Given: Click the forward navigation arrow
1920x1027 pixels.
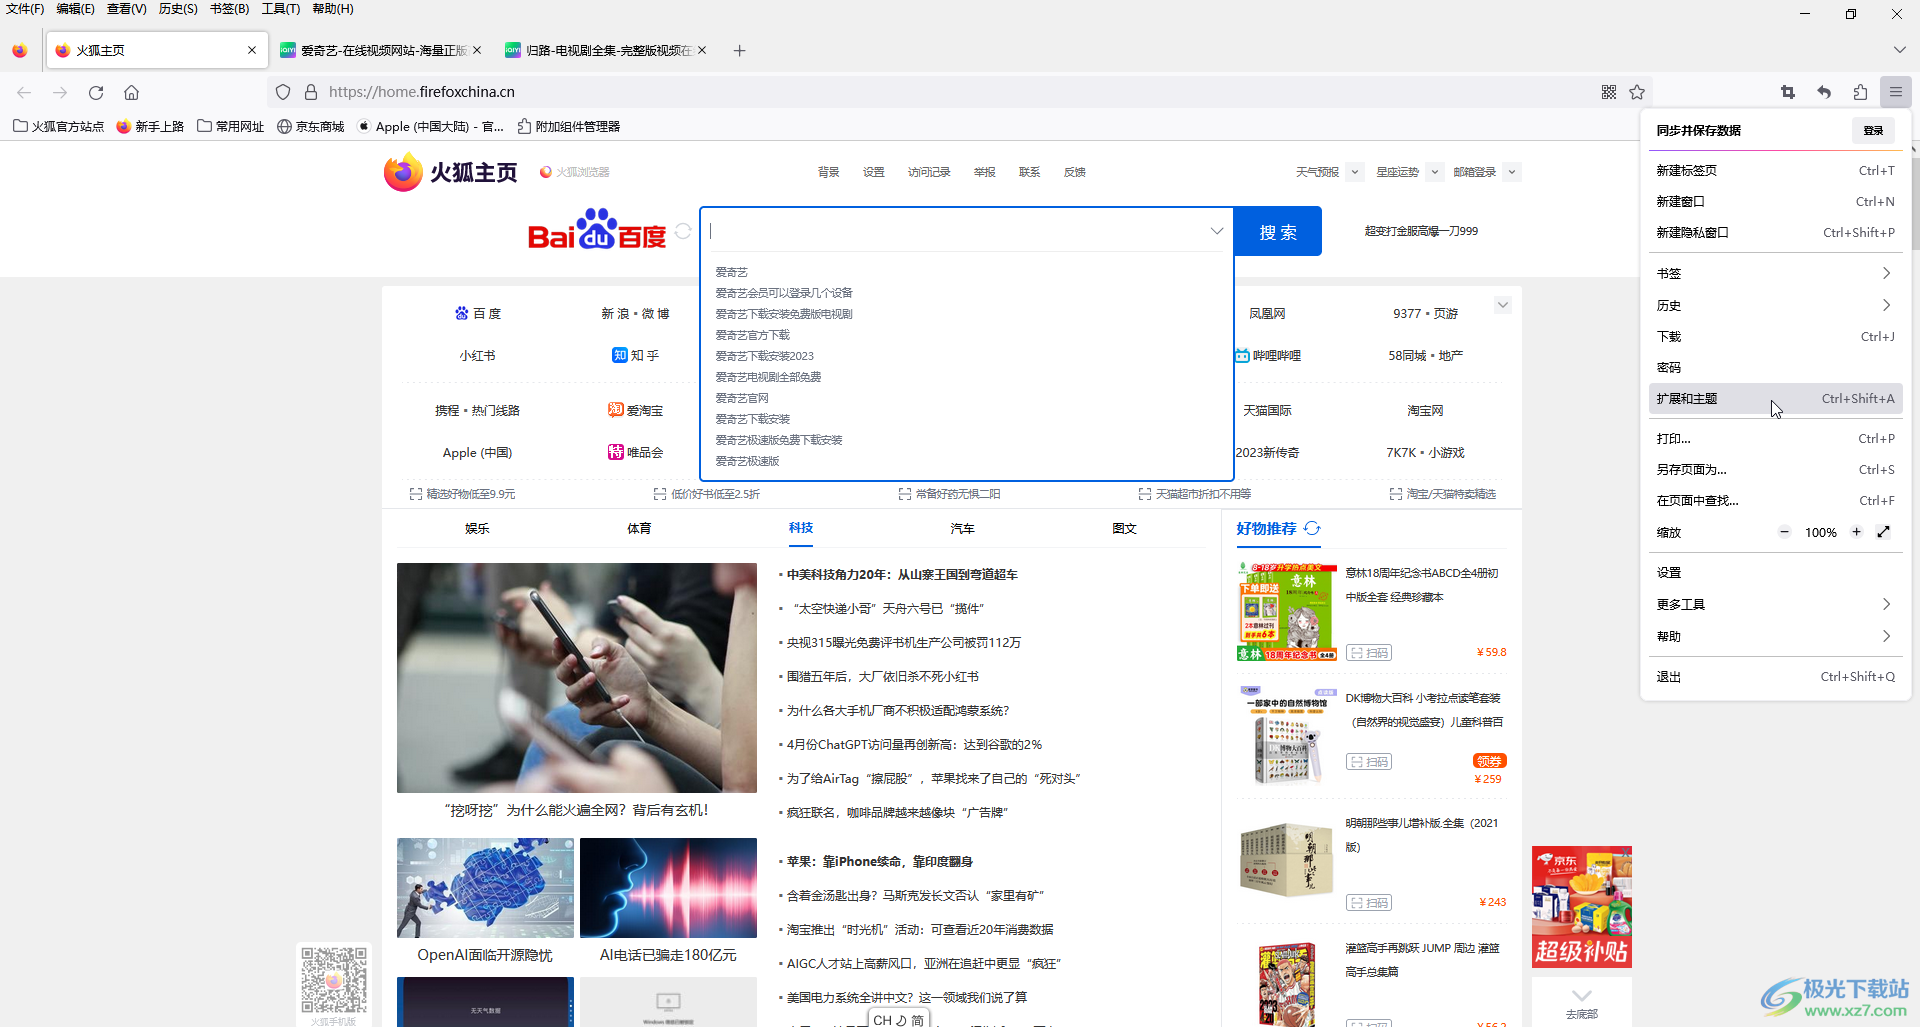Looking at the screenshot, I should 60,92.
